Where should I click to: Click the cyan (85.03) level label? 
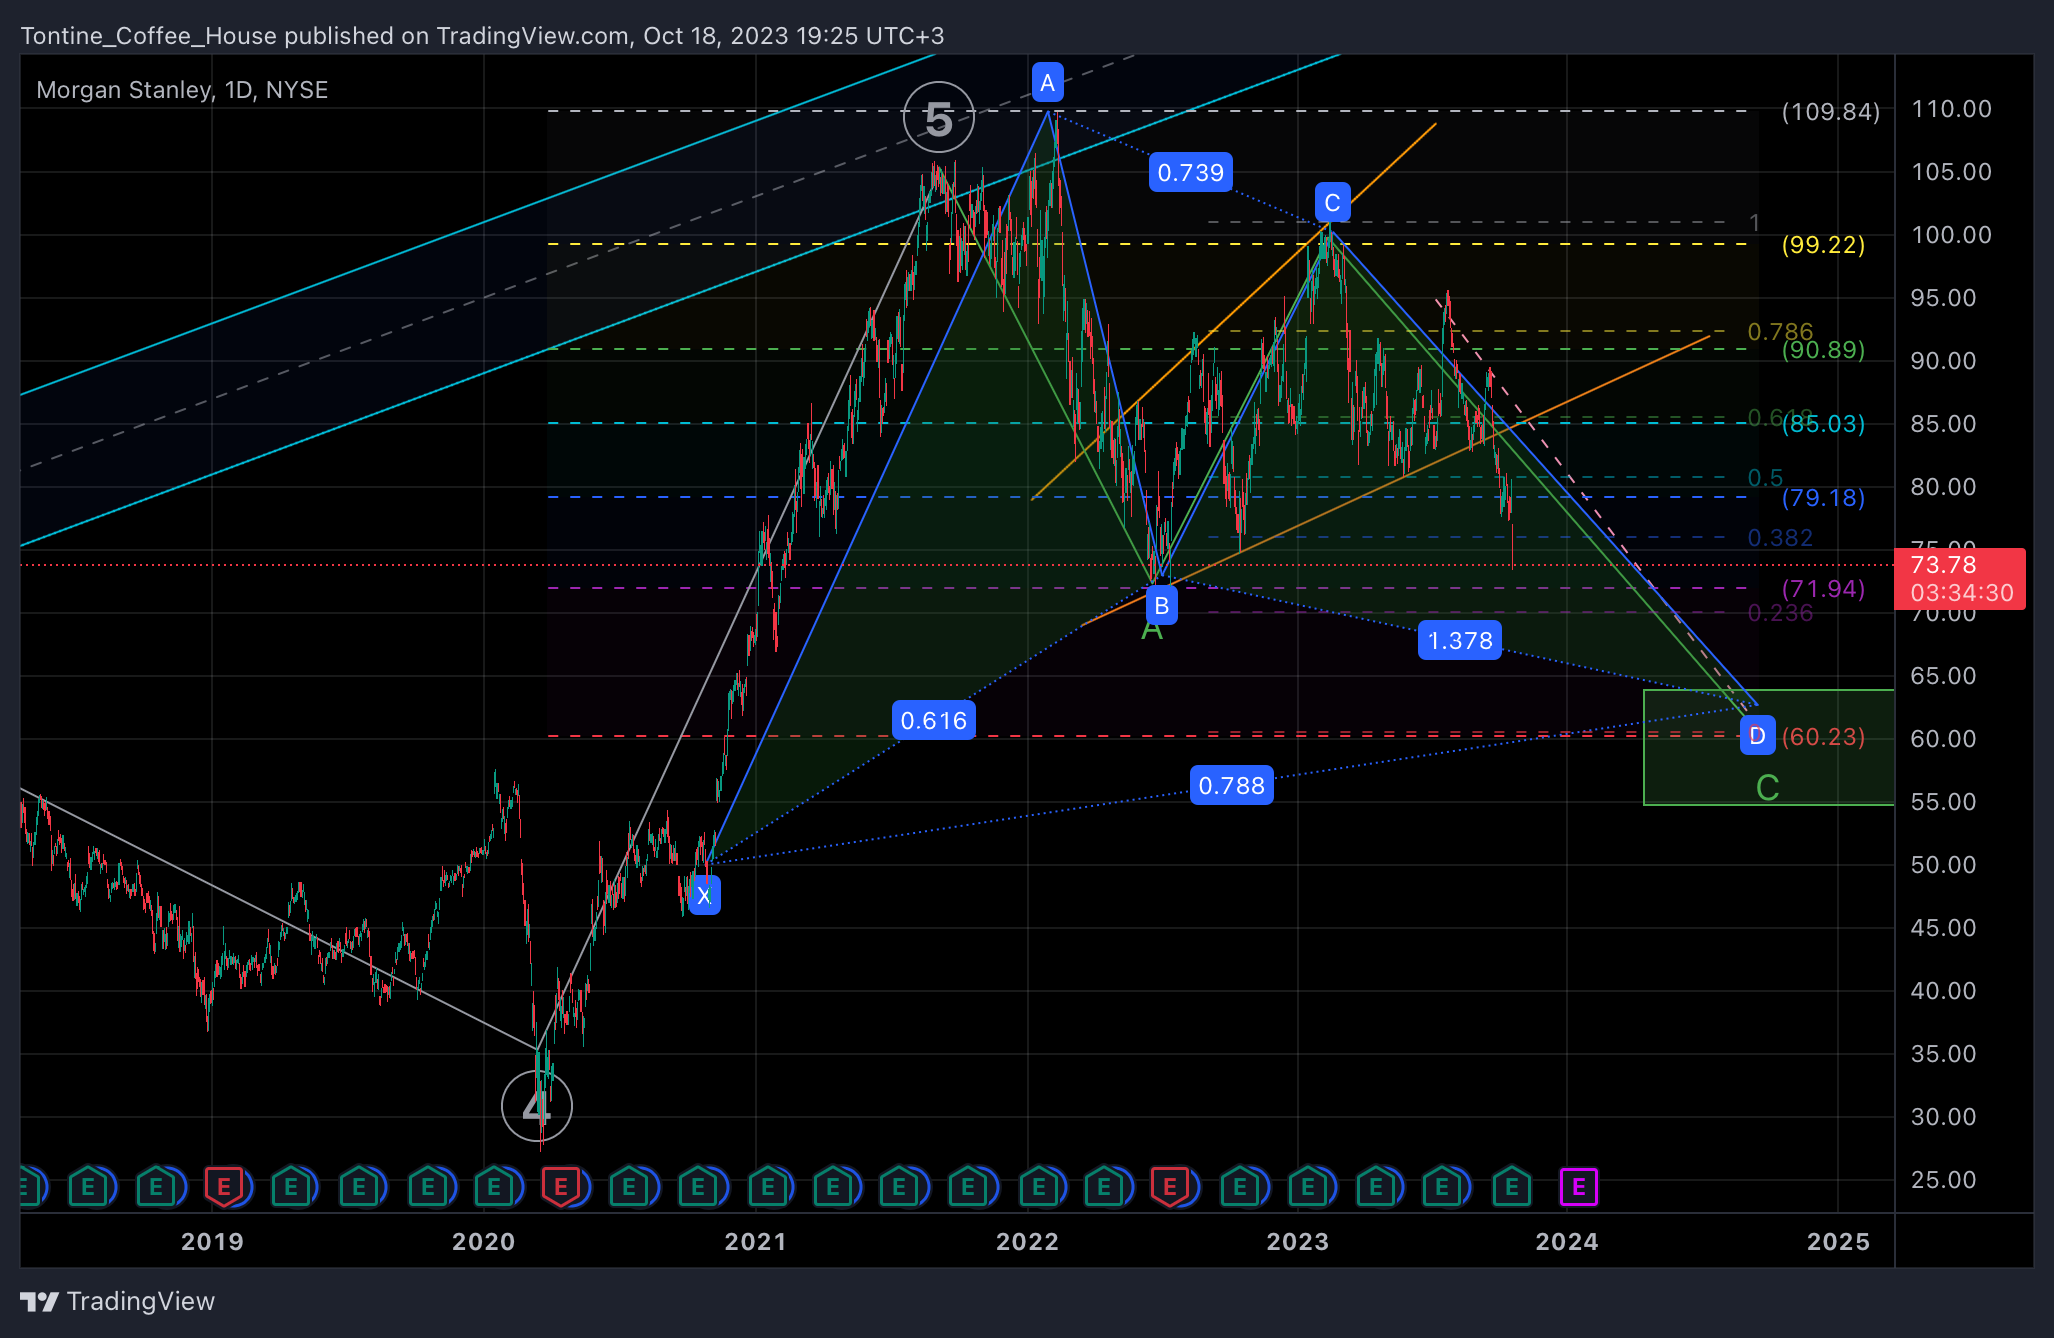pos(1823,424)
